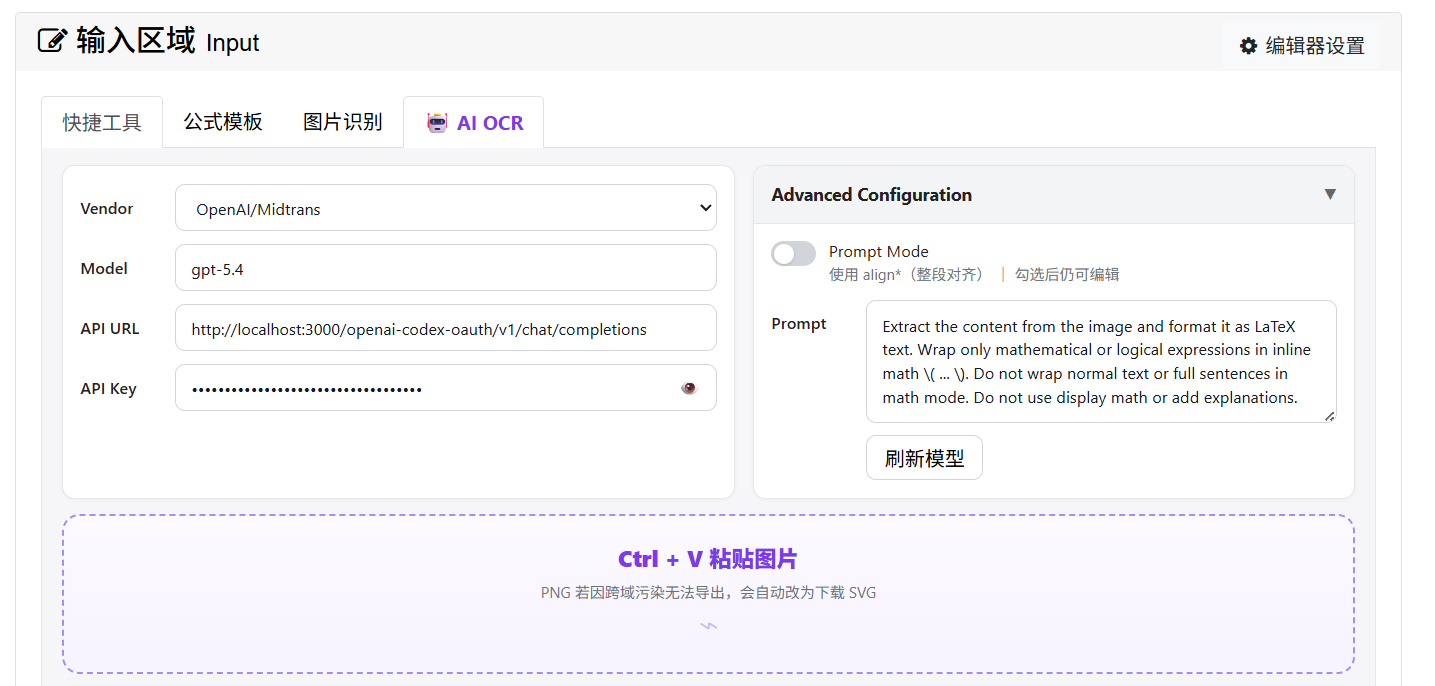Collapse Advanced Configuration using the triangle arrow
The image size is (1435, 686).
pyautogui.click(x=1329, y=194)
